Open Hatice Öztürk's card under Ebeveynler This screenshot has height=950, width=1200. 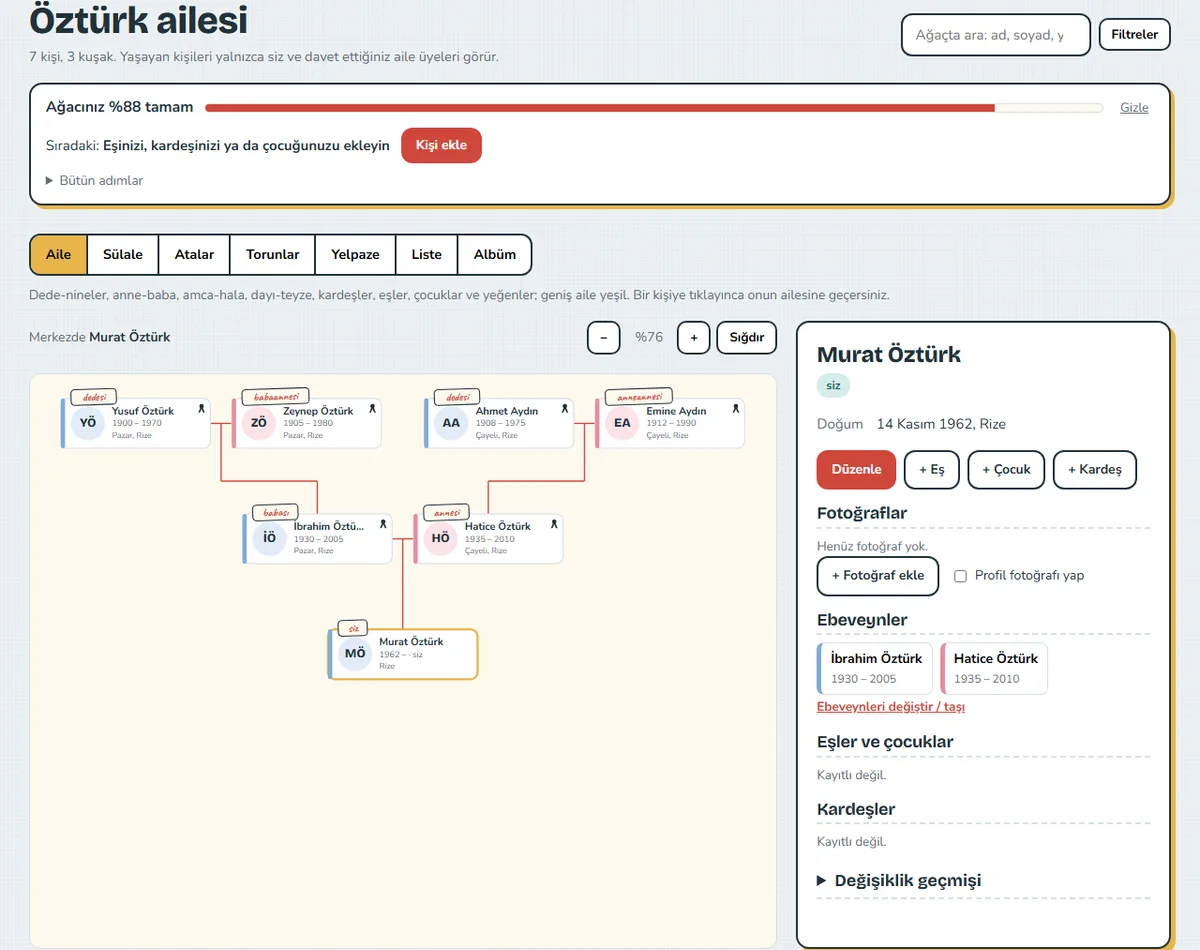[994, 668]
